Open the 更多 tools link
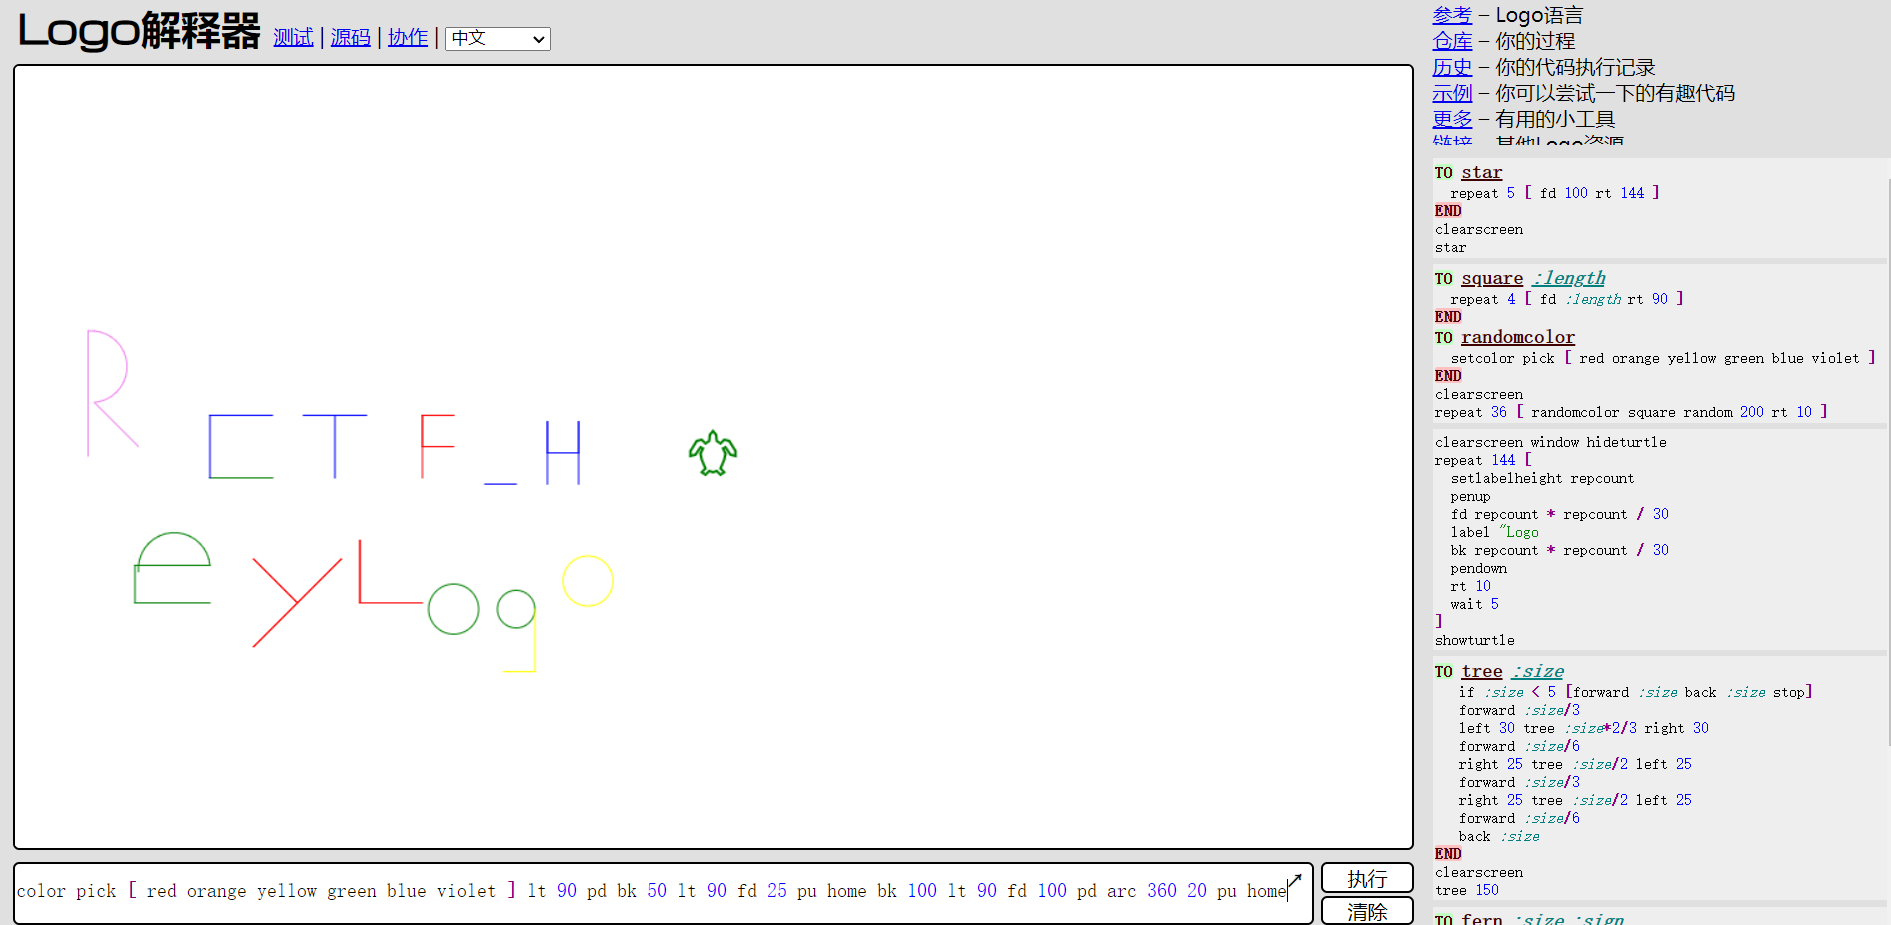Image resolution: width=1891 pixels, height=925 pixels. point(1451,119)
